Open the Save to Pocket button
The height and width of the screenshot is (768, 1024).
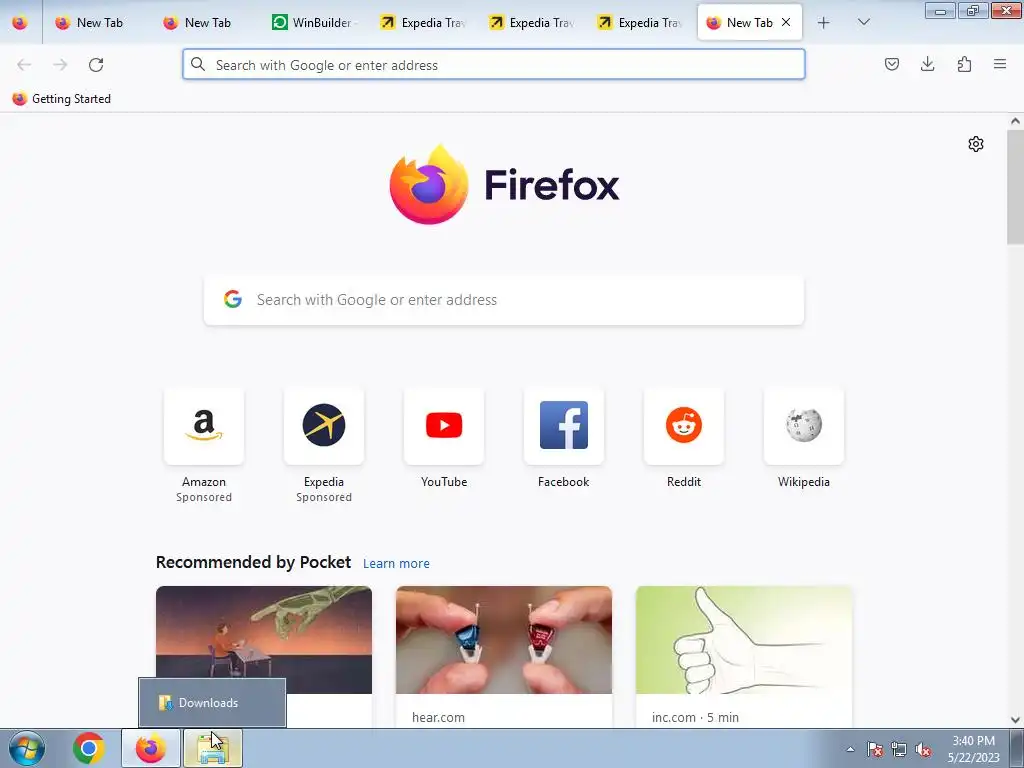[x=891, y=64]
